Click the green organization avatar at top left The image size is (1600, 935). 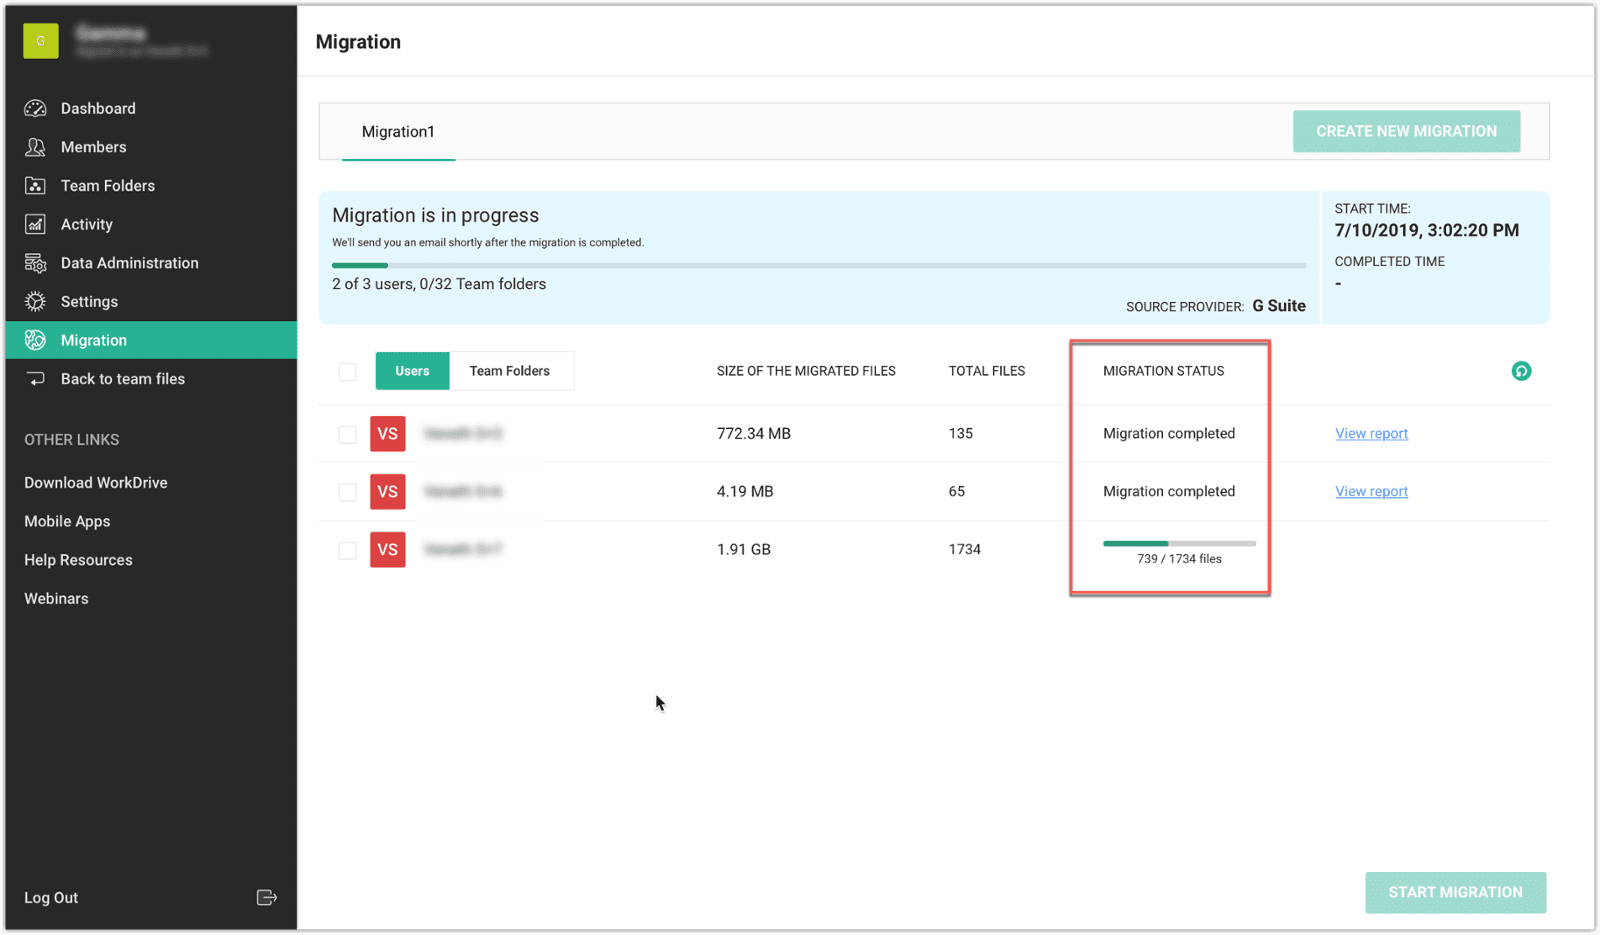(x=41, y=41)
